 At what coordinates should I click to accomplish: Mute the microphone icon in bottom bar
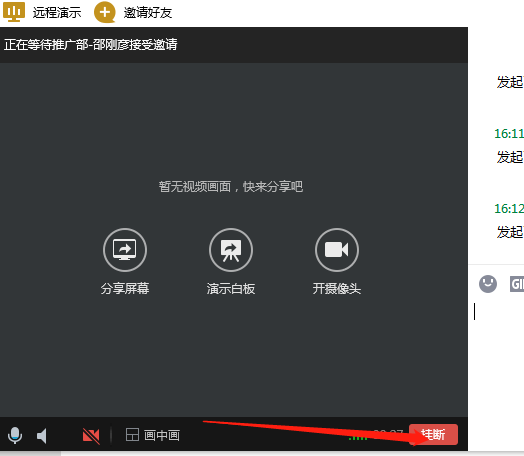click(x=15, y=435)
